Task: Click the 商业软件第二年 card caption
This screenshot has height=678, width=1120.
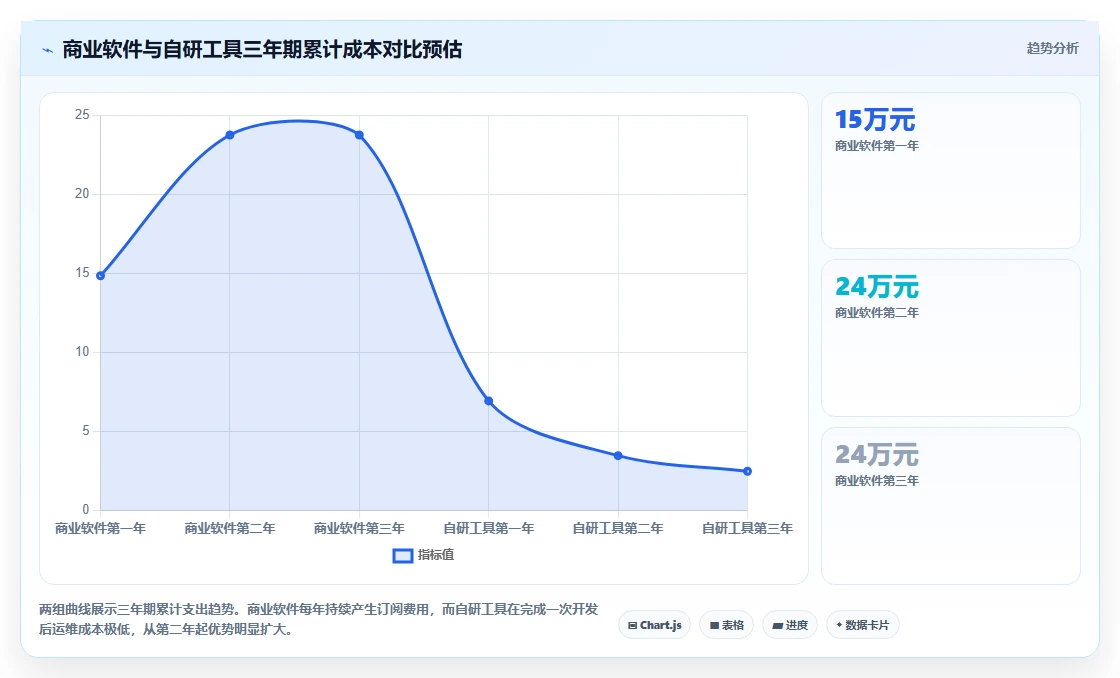Action: (x=876, y=313)
